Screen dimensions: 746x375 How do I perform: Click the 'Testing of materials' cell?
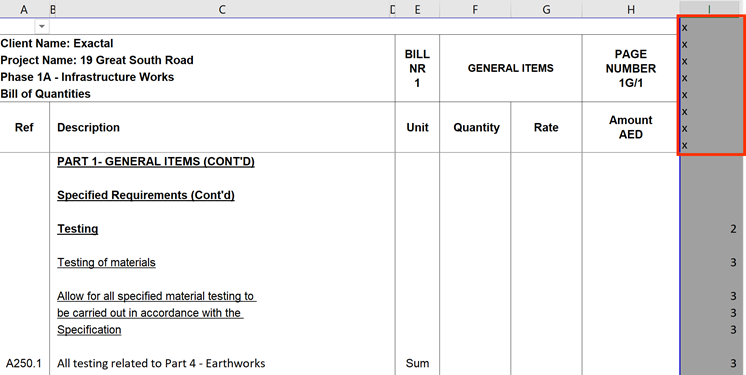coord(106,262)
